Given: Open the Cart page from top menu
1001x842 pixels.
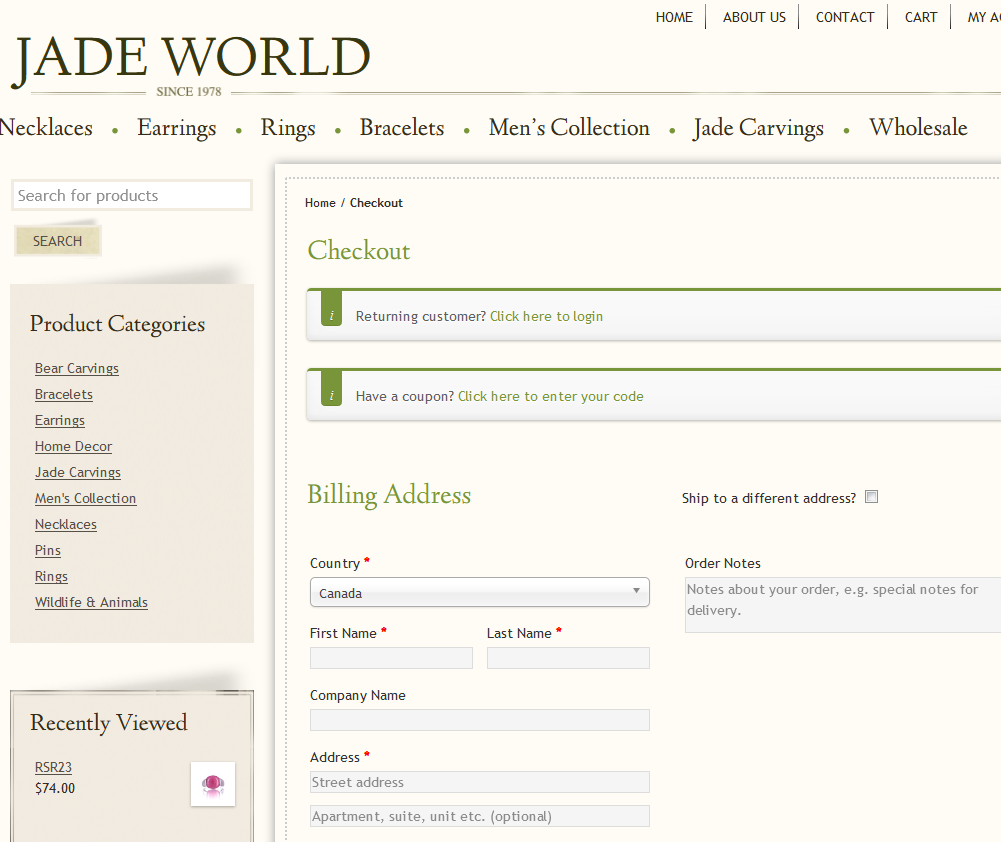Looking at the screenshot, I should pyautogui.click(x=921, y=17).
